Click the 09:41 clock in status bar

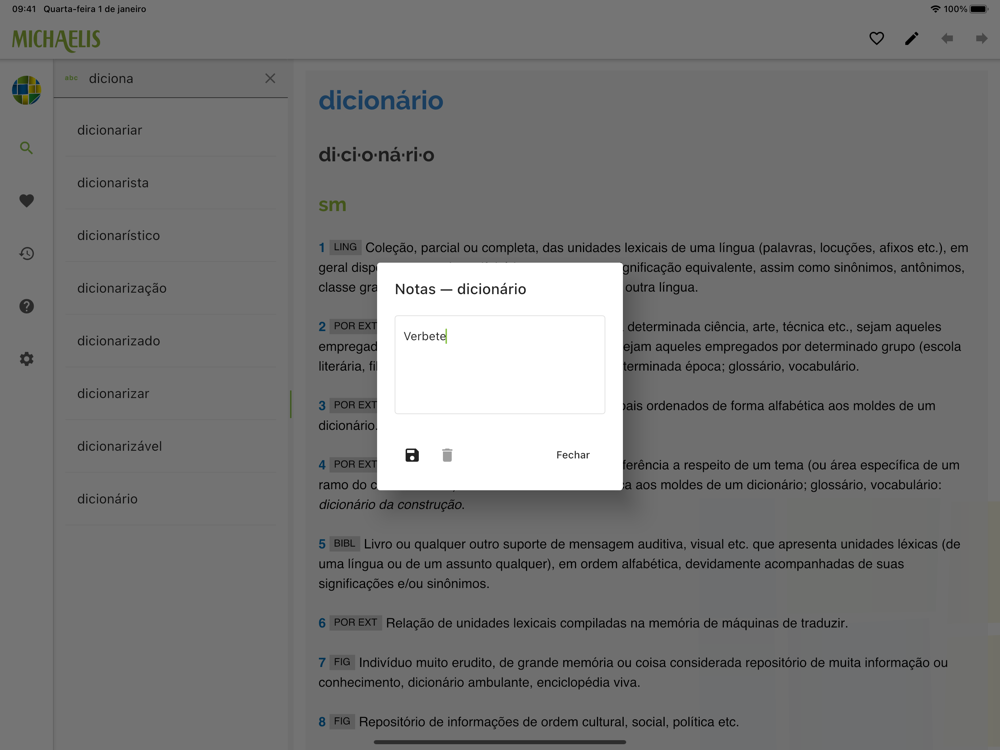[24, 9]
